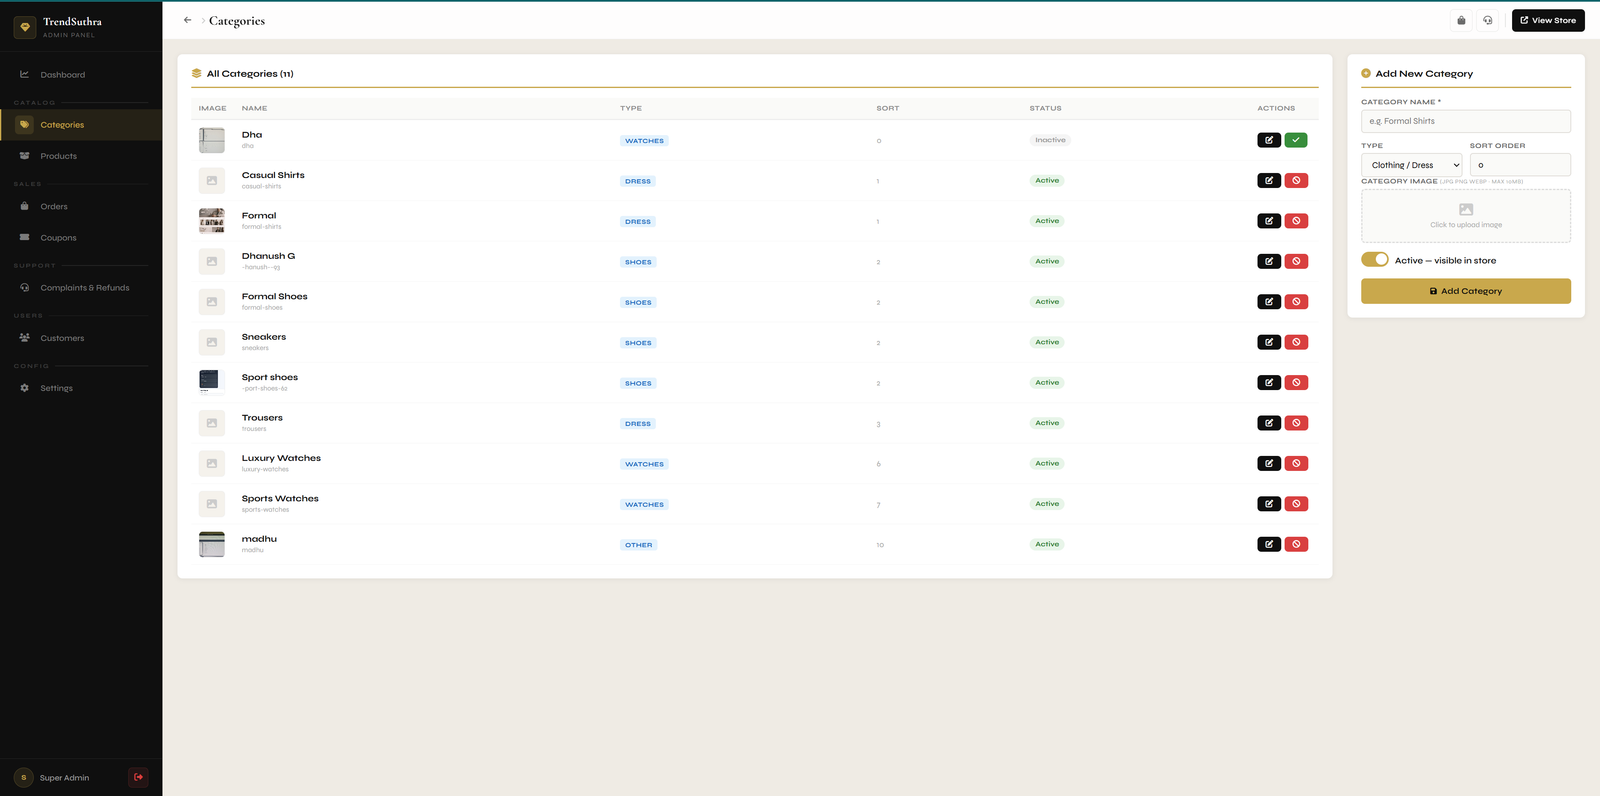Image resolution: width=1600 pixels, height=796 pixels.
Task: Click the SORT column header
Action: tap(888, 108)
